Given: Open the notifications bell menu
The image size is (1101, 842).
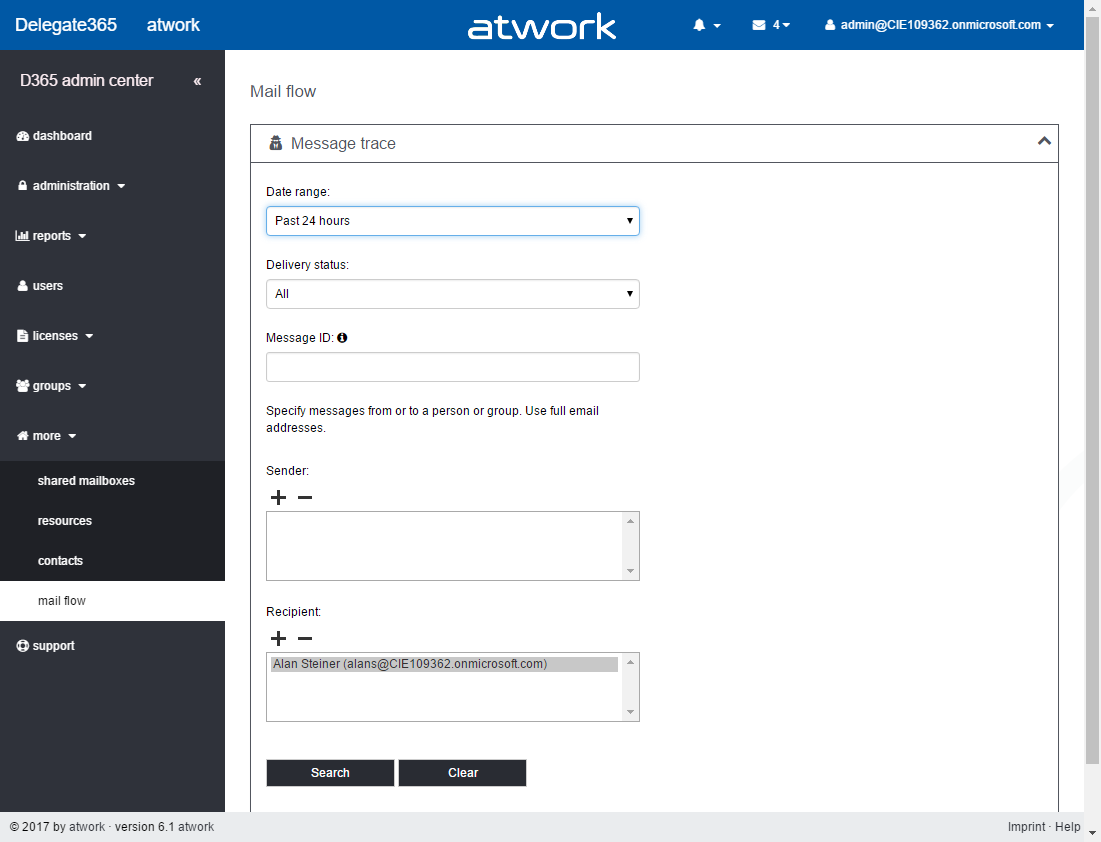Looking at the screenshot, I should 706,25.
